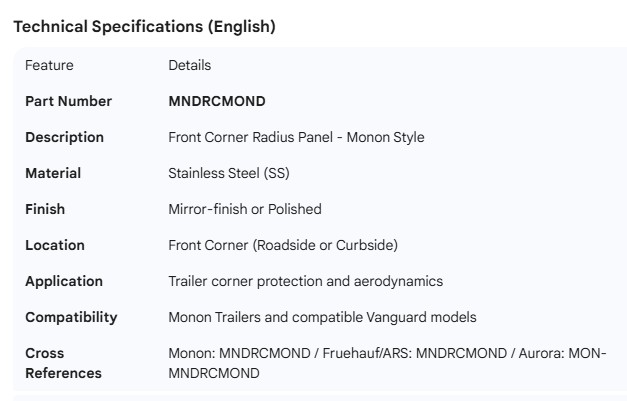Select the Location row label
This screenshot has width=627, height=401.
pos(54,245)
